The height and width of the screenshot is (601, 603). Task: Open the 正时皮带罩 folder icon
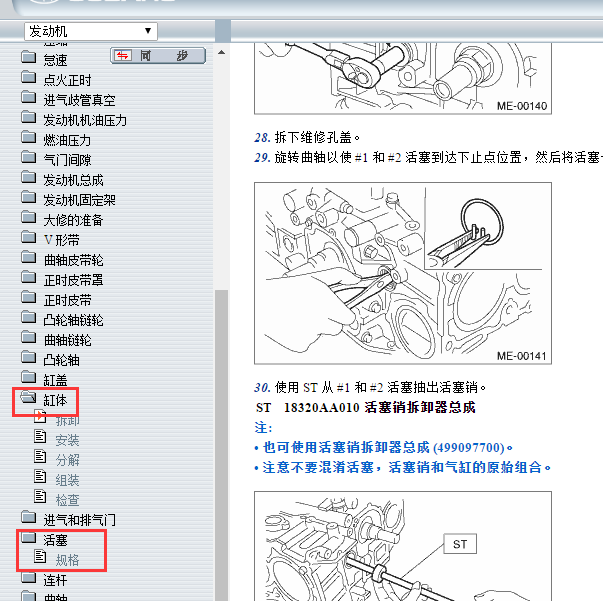pyautogui.click(x=28, y=277)
